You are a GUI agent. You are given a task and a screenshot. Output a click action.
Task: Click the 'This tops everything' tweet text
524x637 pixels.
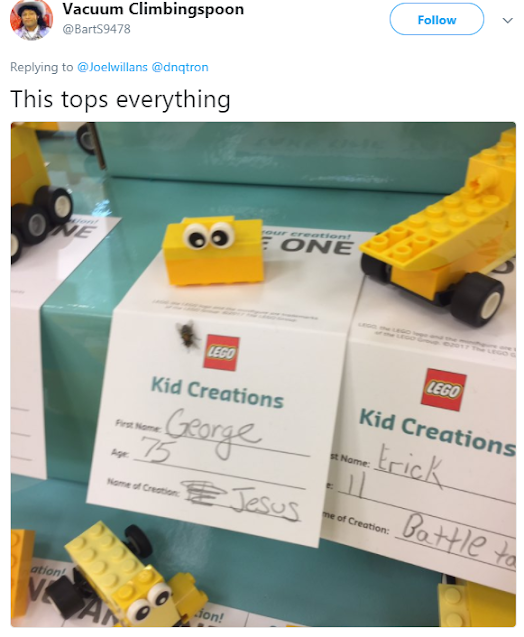tap(120, 100)
